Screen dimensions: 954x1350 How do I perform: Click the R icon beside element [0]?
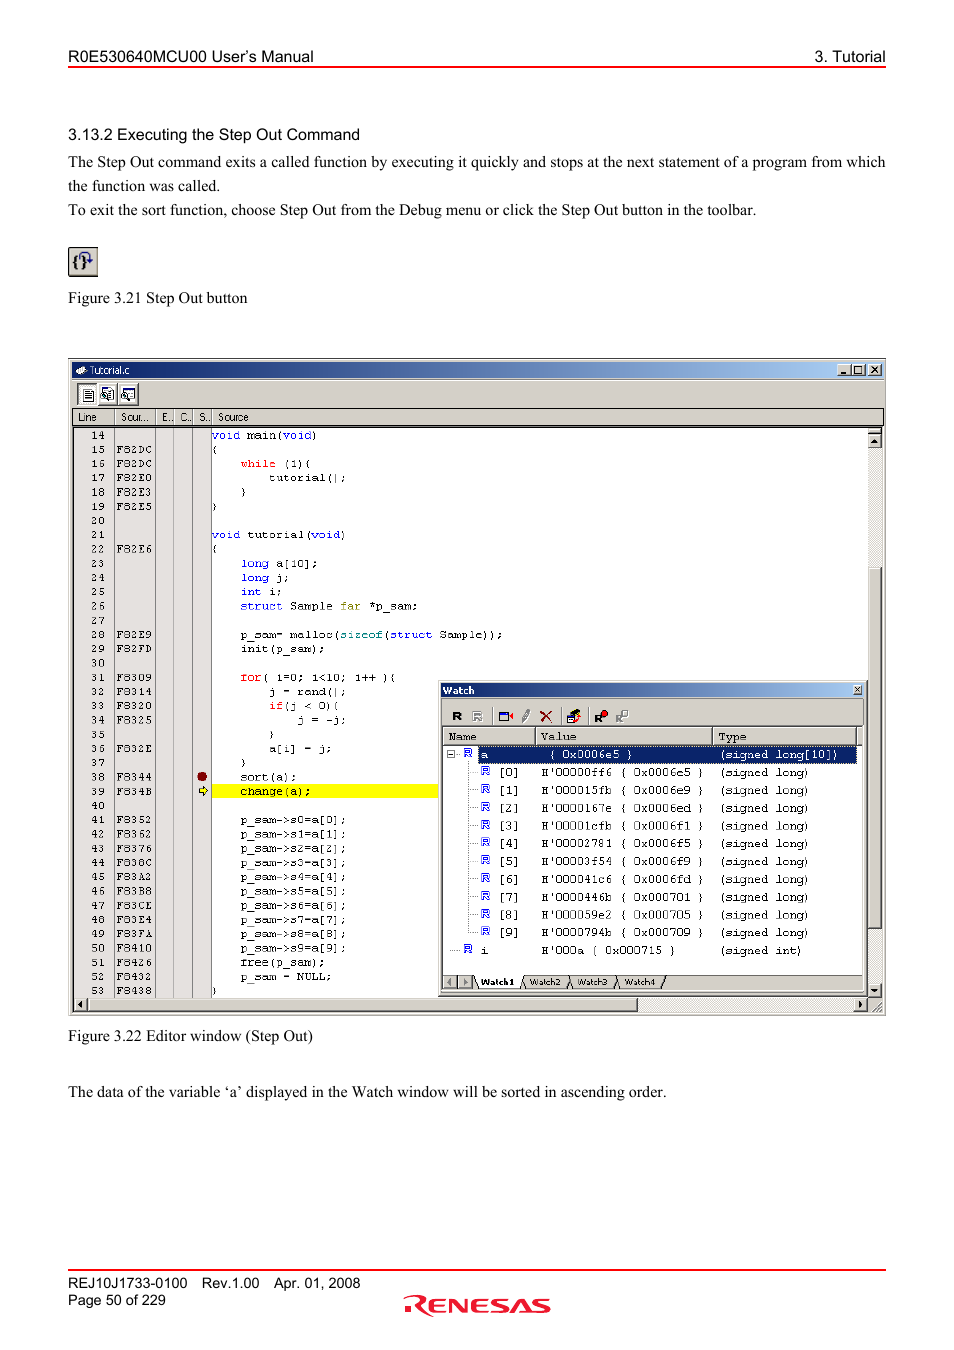click(486, 771)
